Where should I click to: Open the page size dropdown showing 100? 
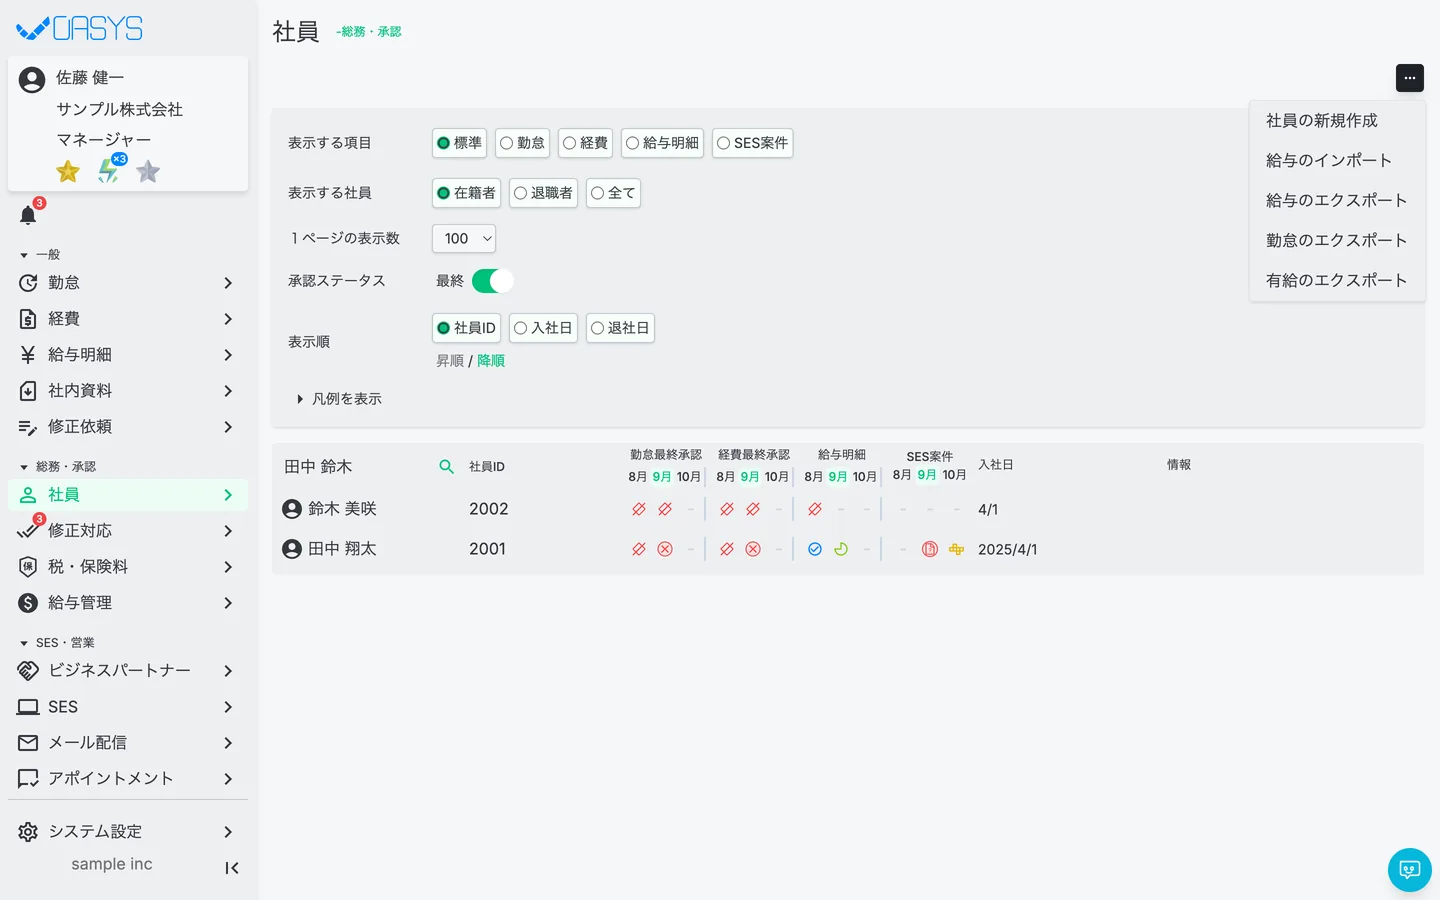pos(464,238)
